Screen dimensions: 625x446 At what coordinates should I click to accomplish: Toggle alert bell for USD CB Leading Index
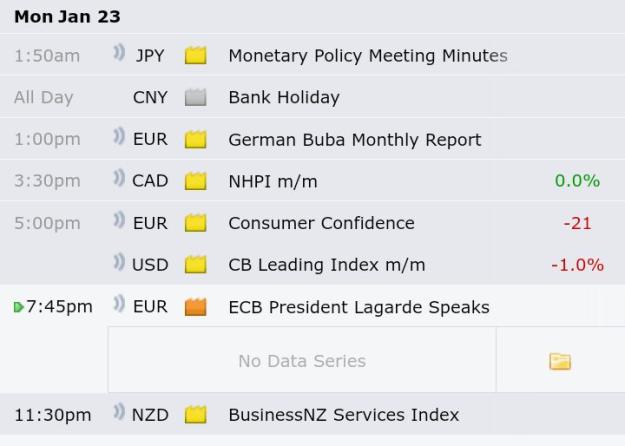coord(119,262)
